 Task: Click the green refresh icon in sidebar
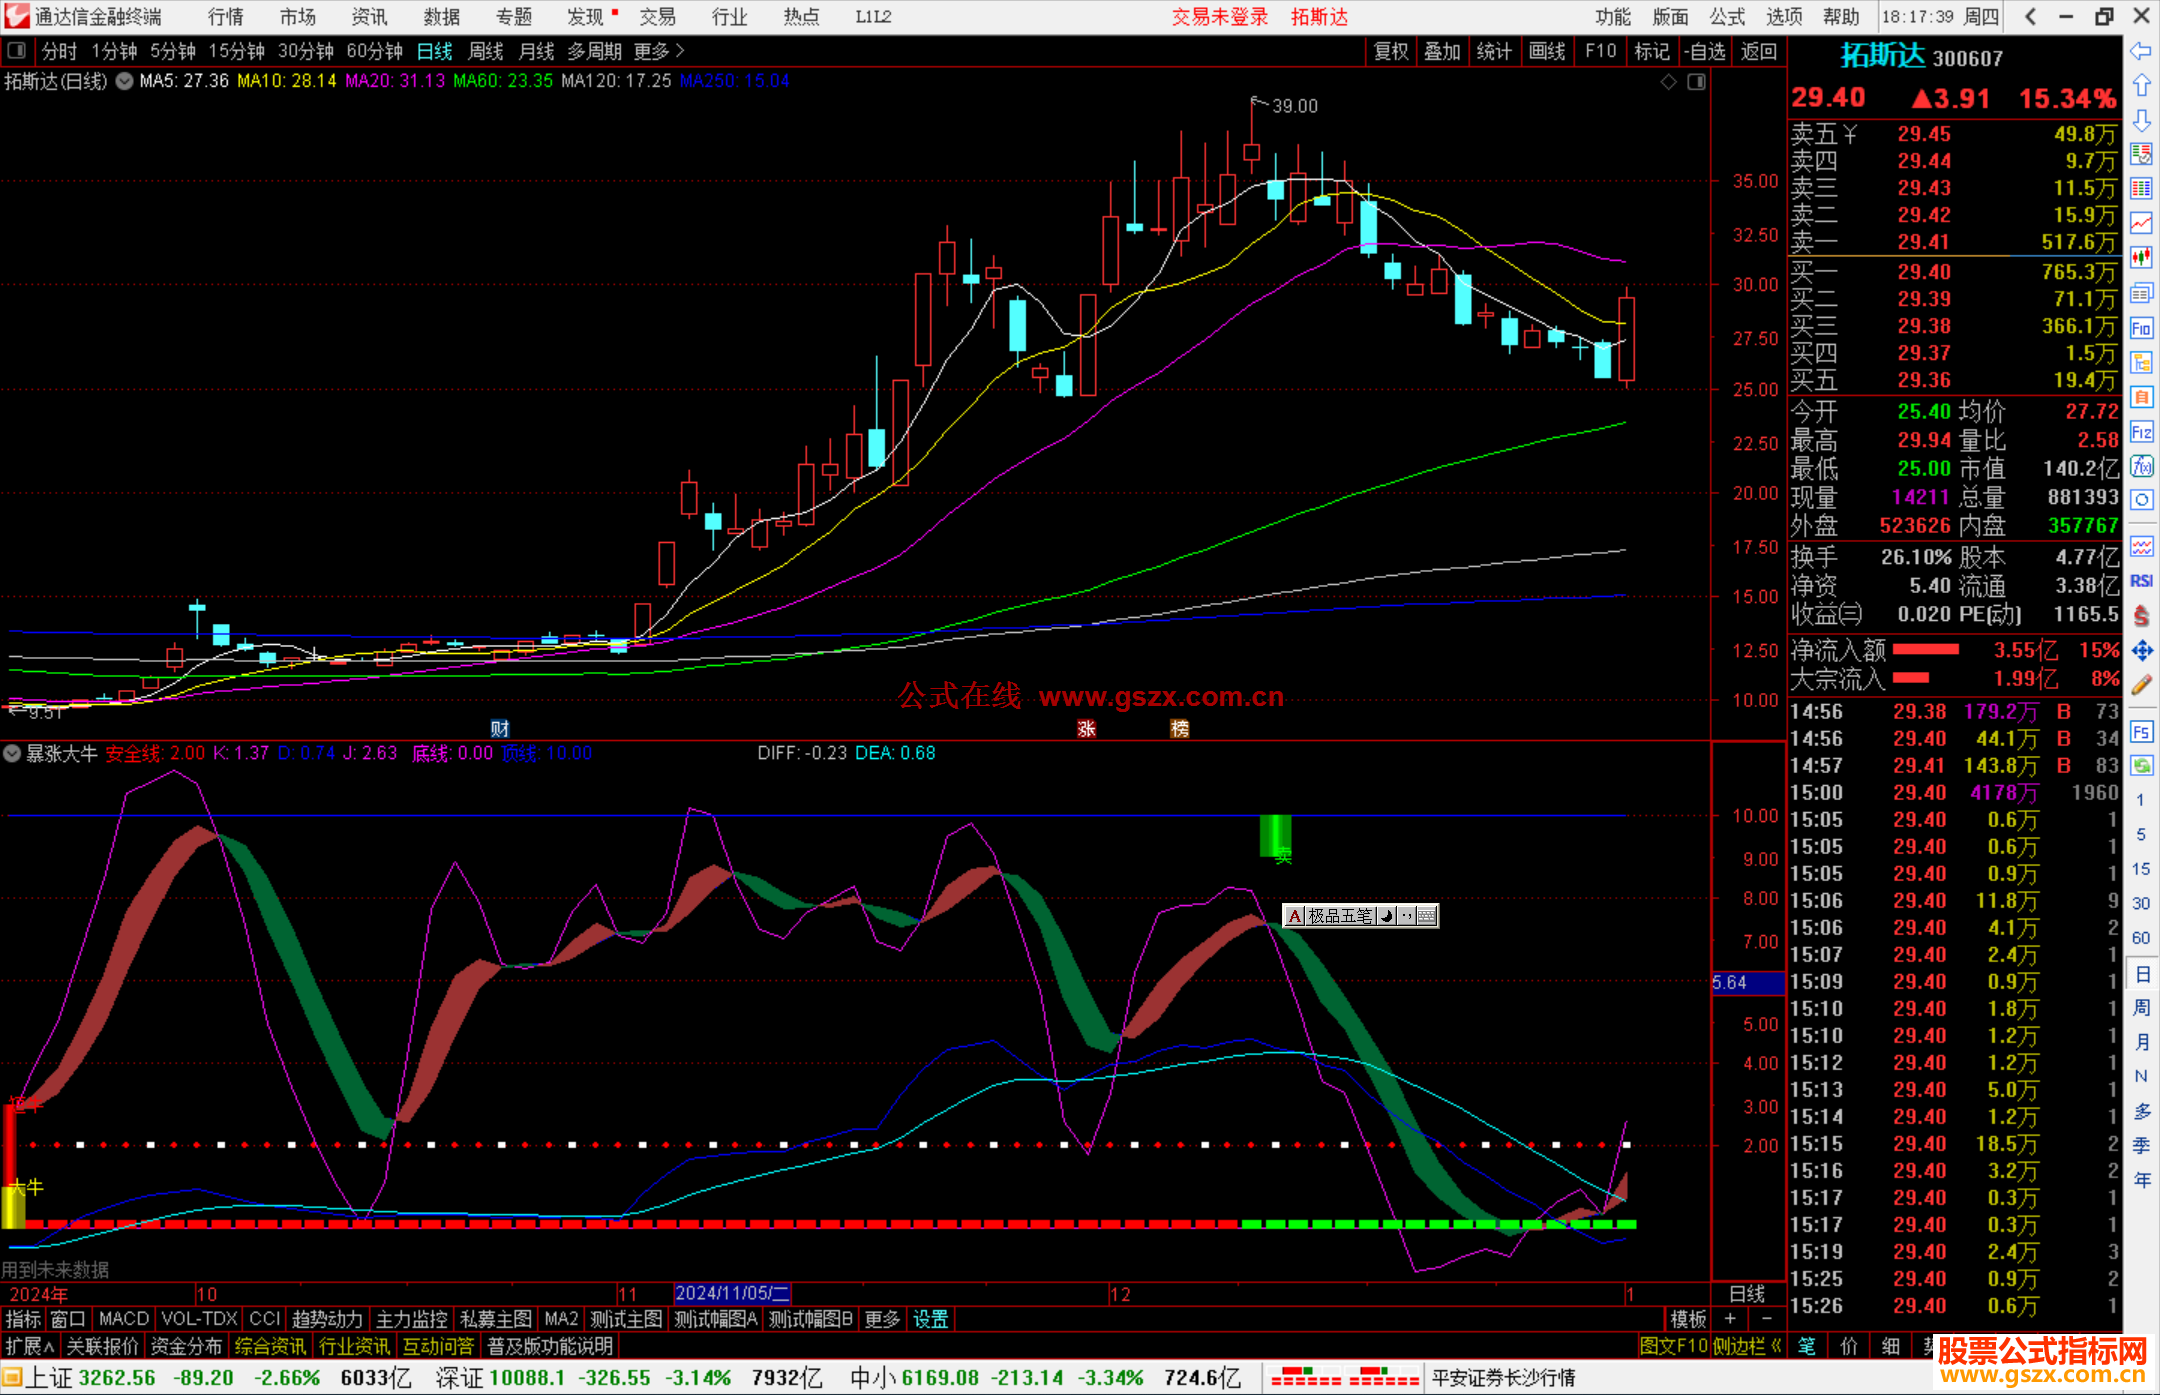click(2141, 766)
